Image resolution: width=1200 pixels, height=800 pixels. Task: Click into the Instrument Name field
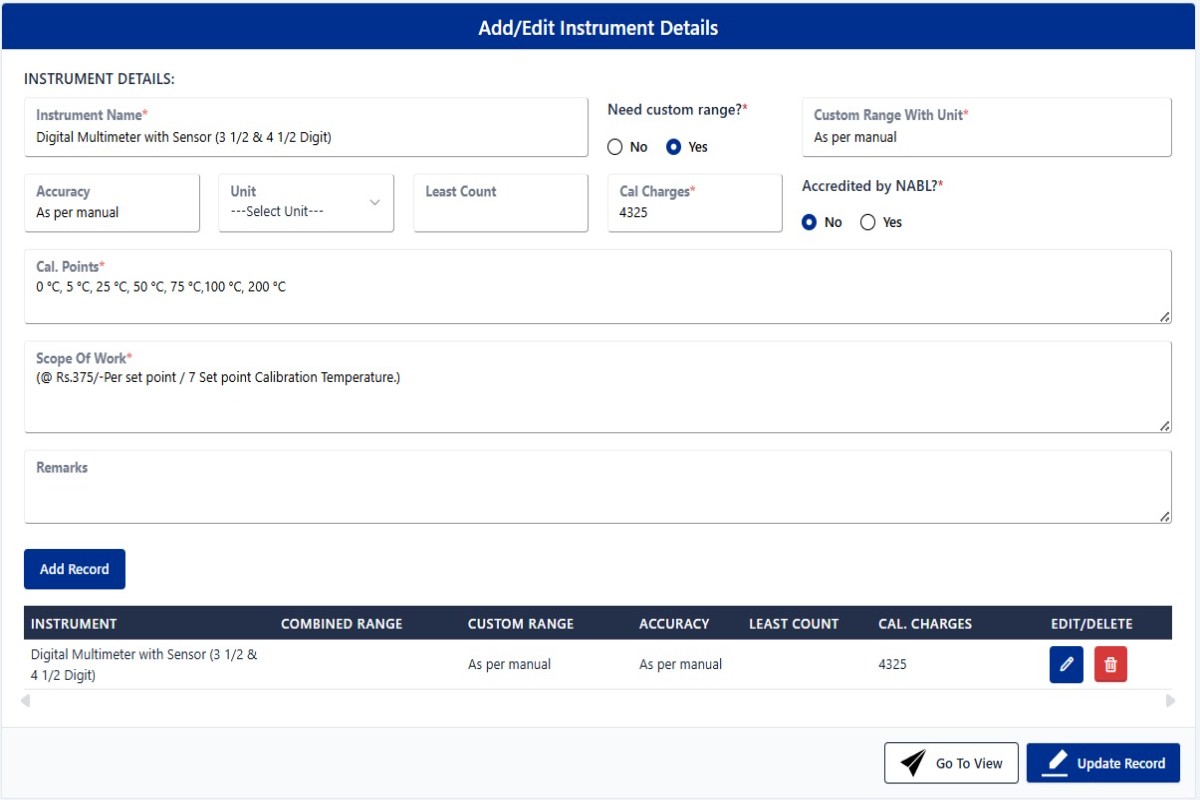(x=306, y=137)
